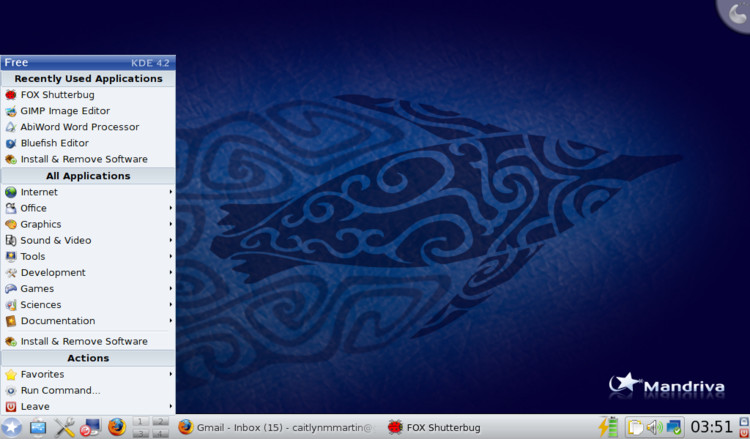The height and width of the screenshot is (439, 750).
Task: Expand the Sound & Video submenu
Action: coord(88,241)
